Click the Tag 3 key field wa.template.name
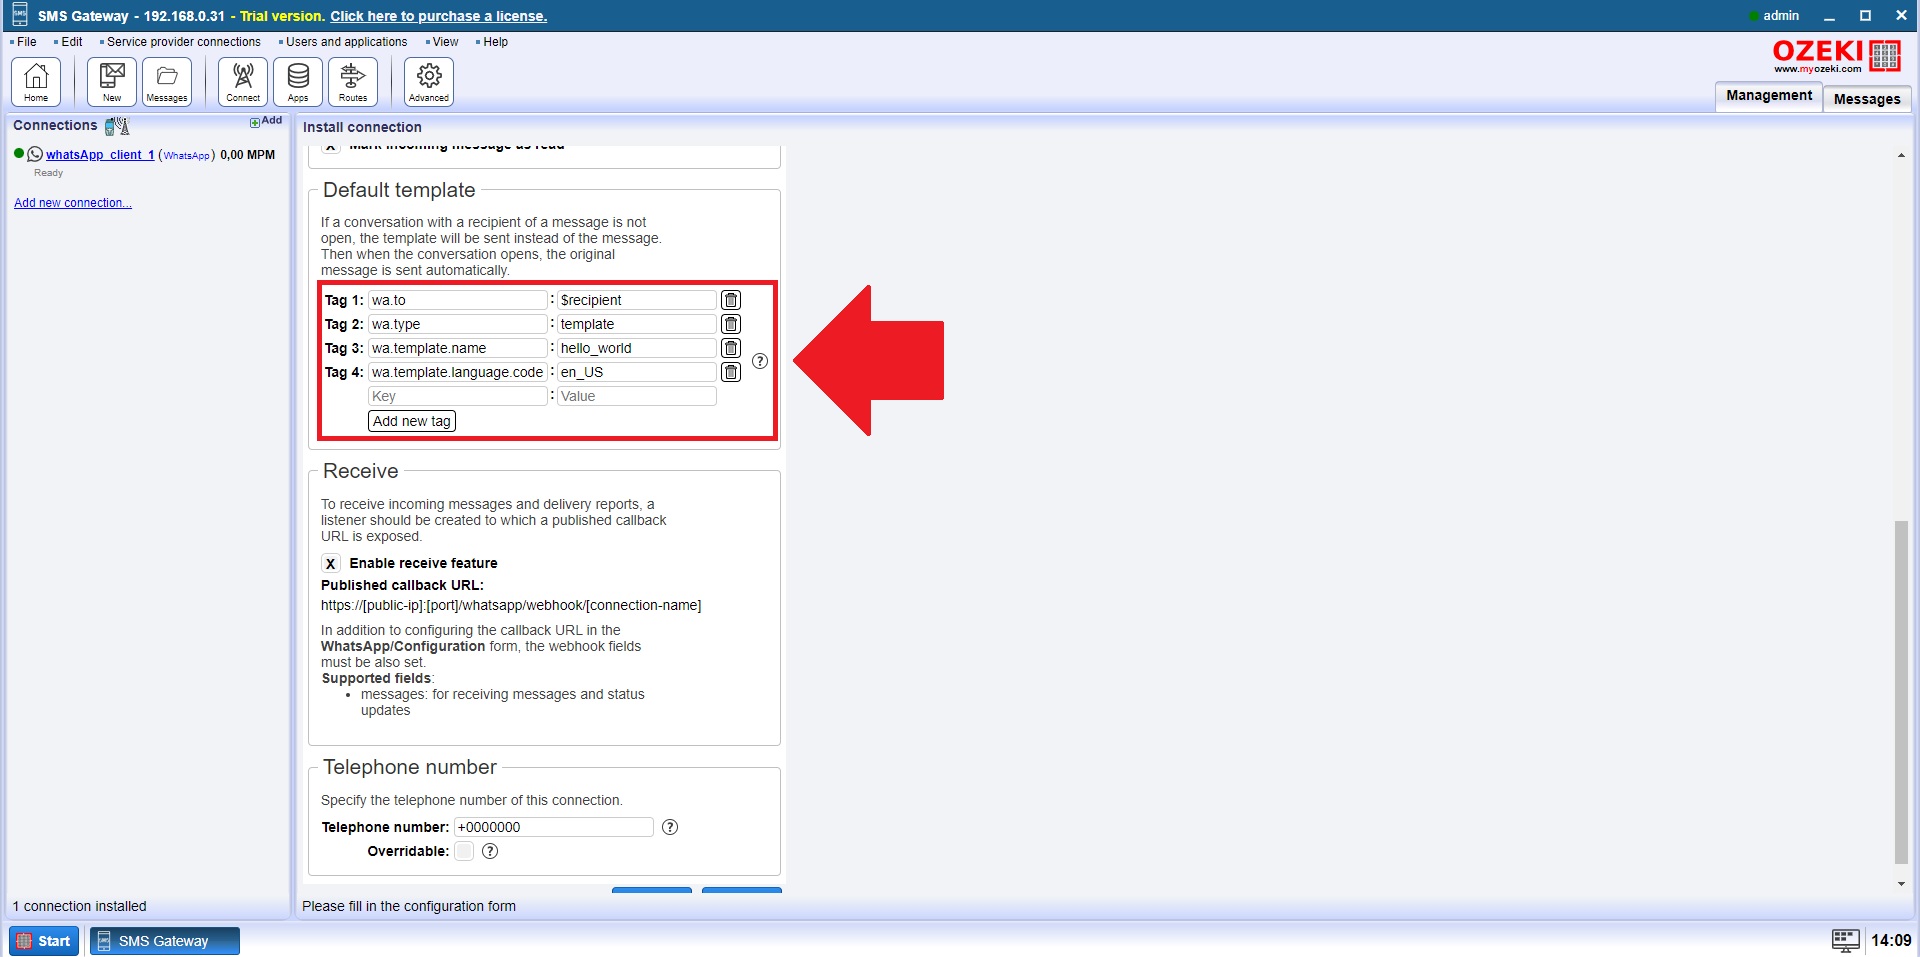Image resolution: width=1920 pixels, height=957 pixels. point(458,348)
